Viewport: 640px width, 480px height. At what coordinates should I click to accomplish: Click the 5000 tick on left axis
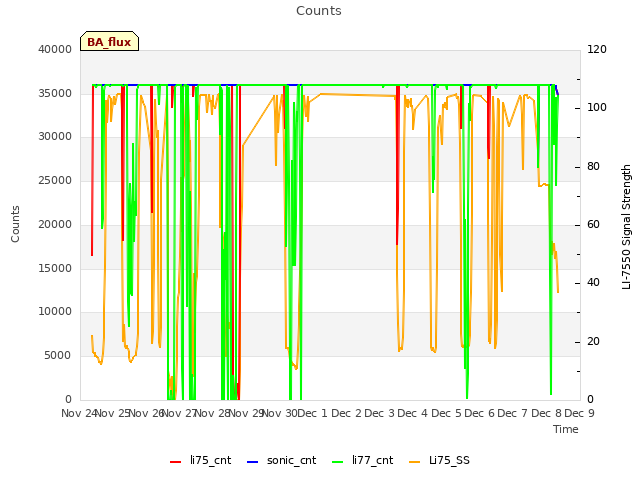[58, 356]
